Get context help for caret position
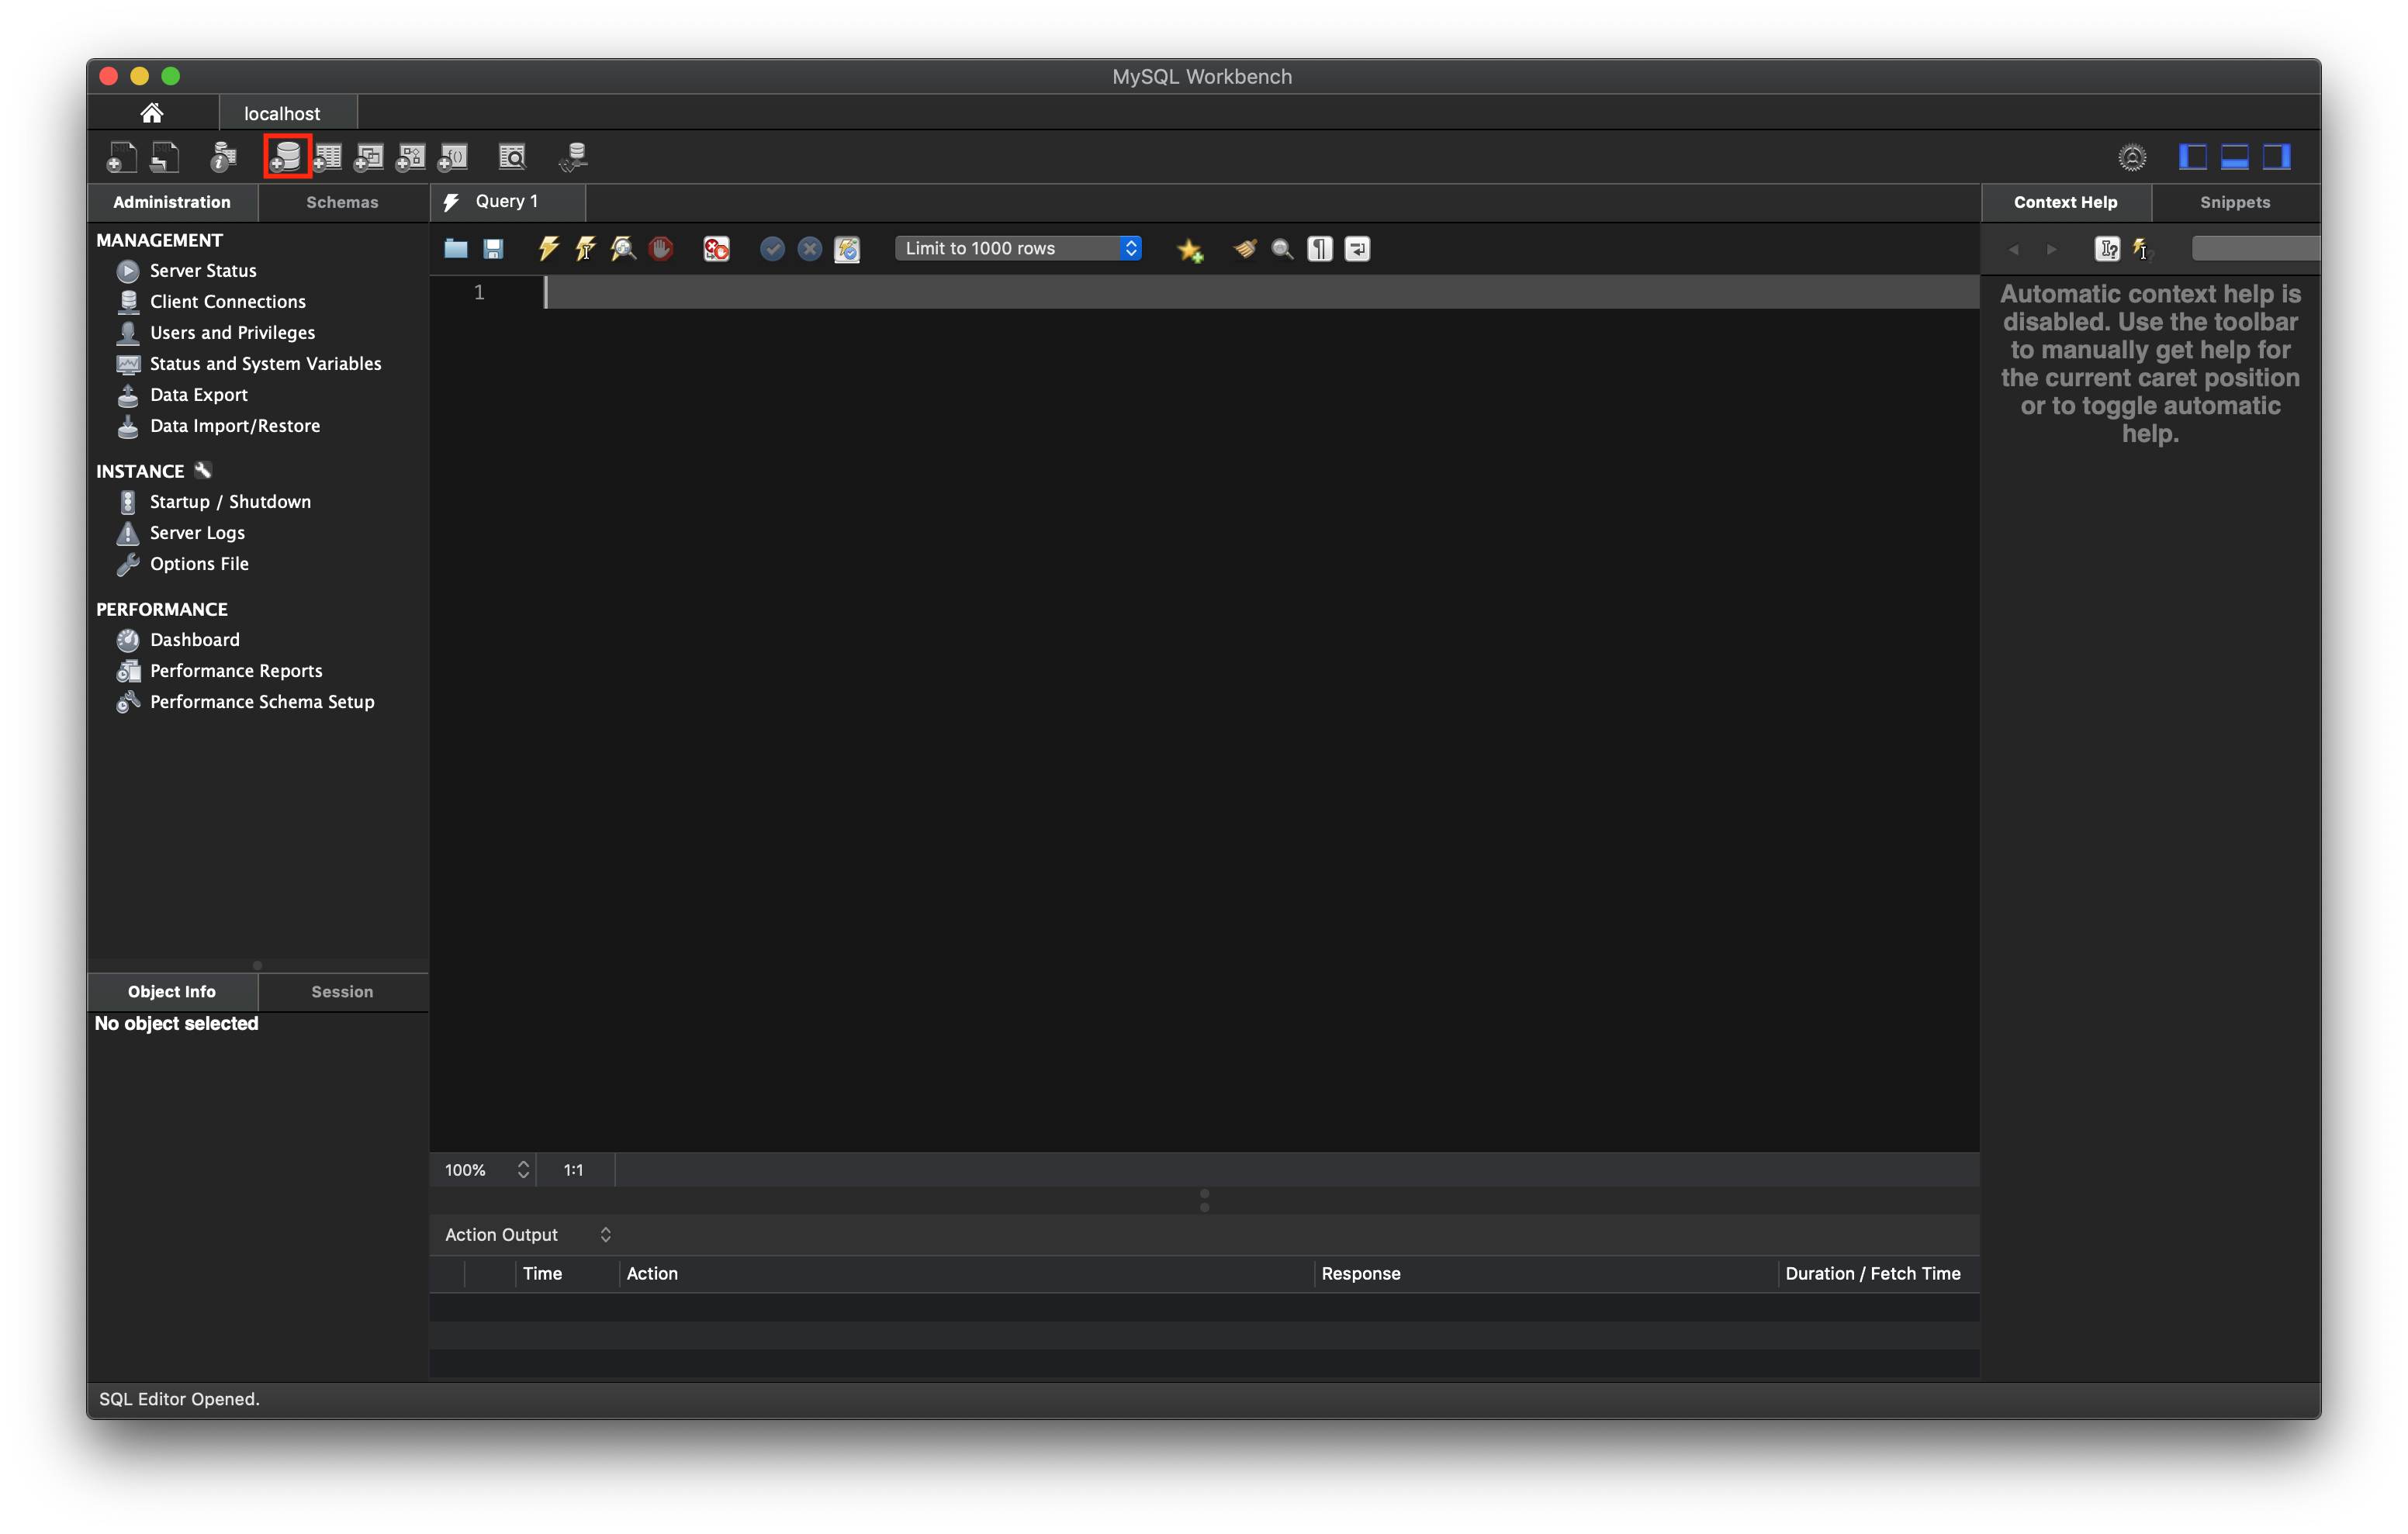Image resolution: width=2408 pixels, height=1534 pixels. [2107, 249]
